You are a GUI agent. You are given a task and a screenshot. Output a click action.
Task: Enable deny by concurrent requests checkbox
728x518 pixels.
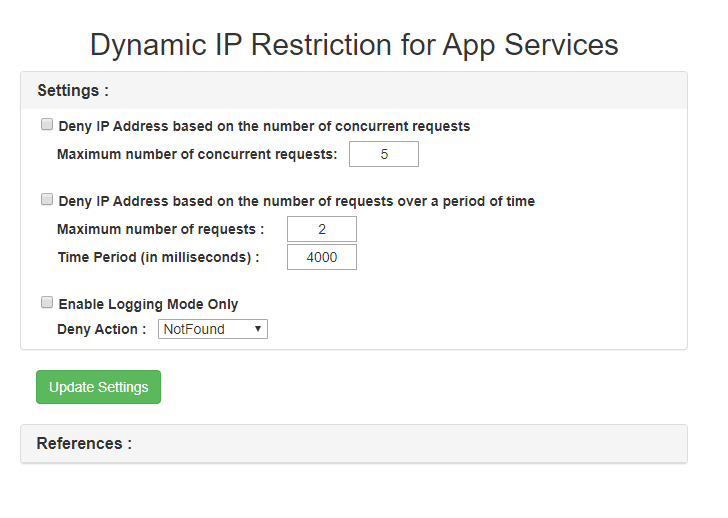coord(46,125)
